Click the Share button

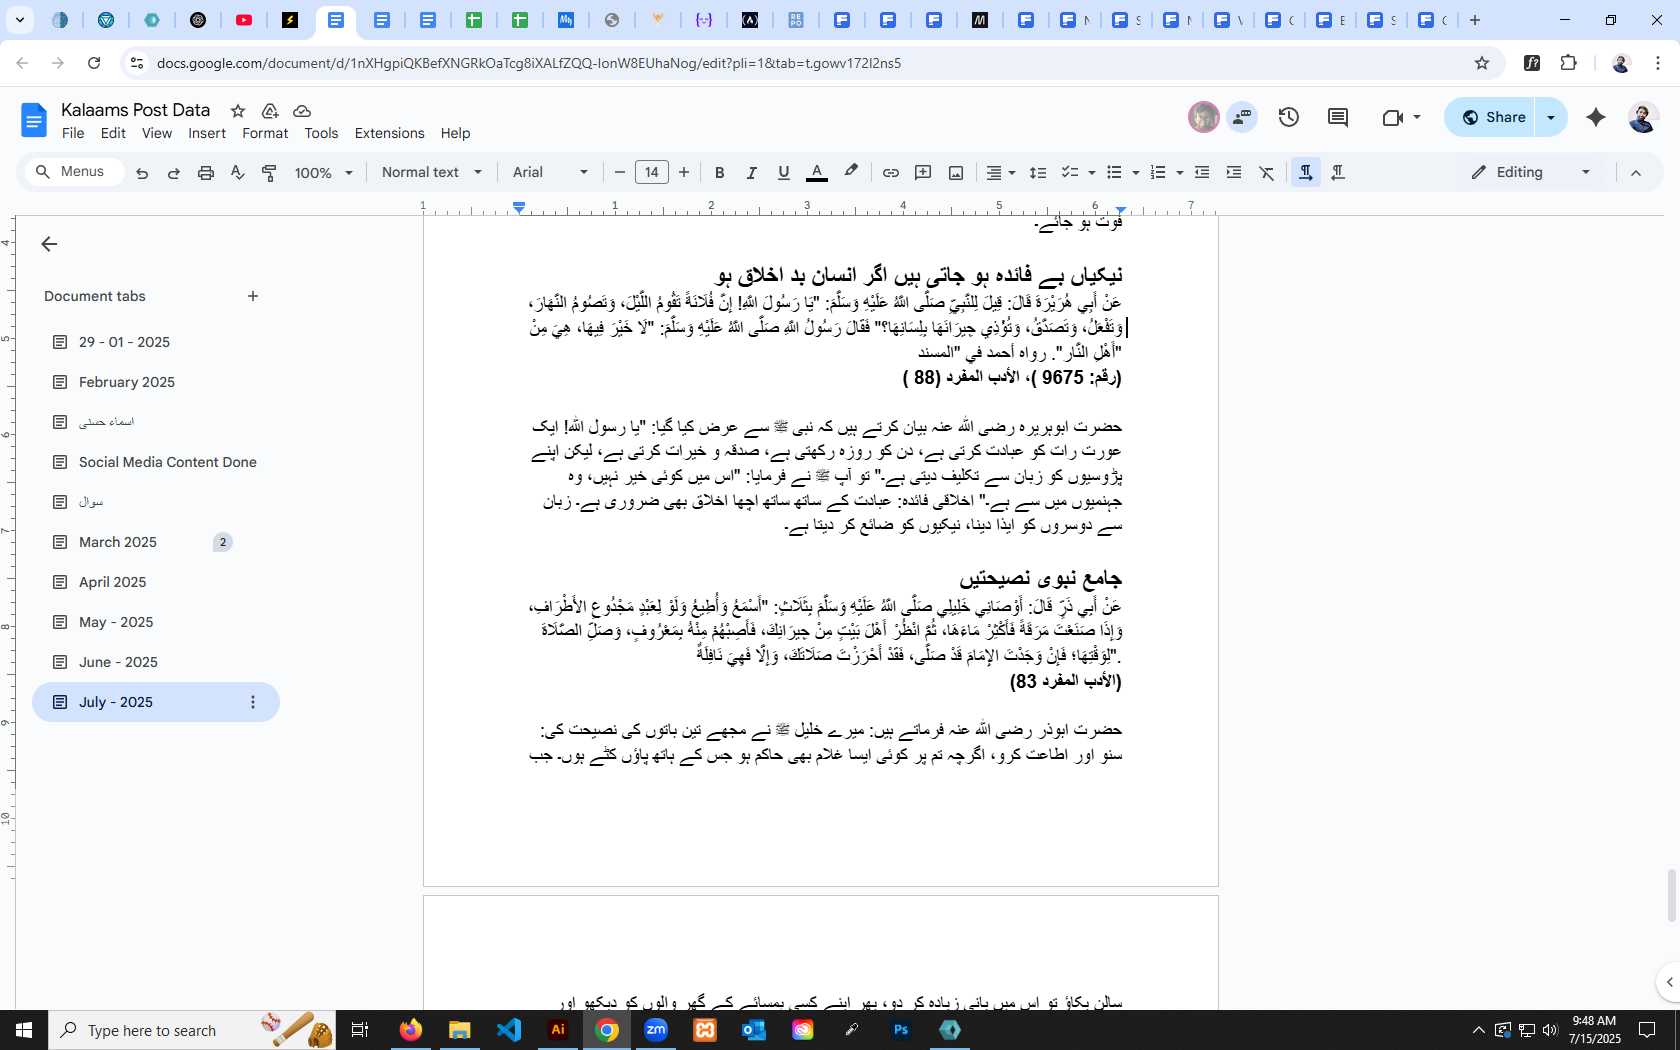click(1492, 117)
